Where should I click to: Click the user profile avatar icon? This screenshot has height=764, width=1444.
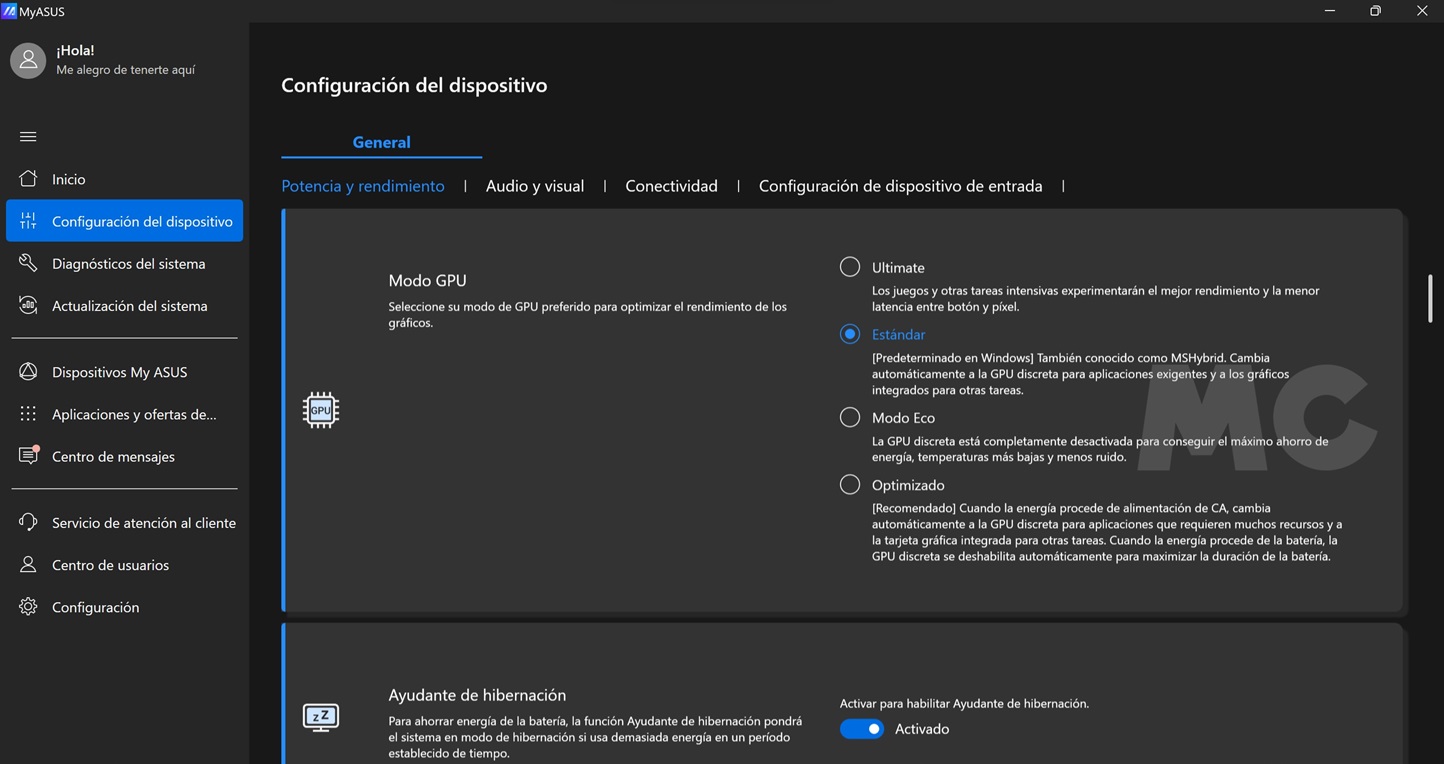[x=28, y=60]
